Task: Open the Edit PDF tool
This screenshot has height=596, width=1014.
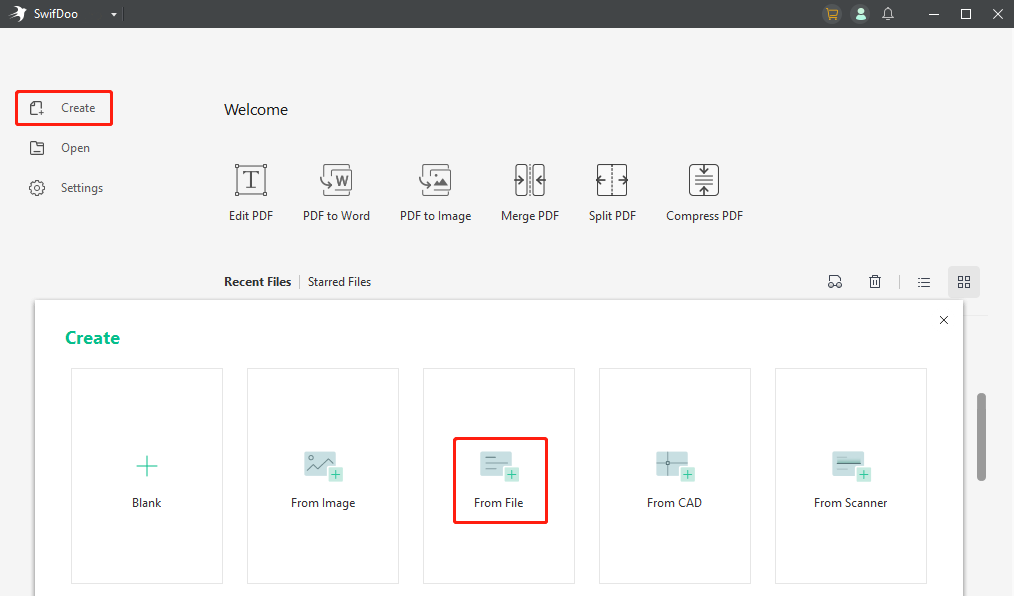Action: click(x=251, y=193)
